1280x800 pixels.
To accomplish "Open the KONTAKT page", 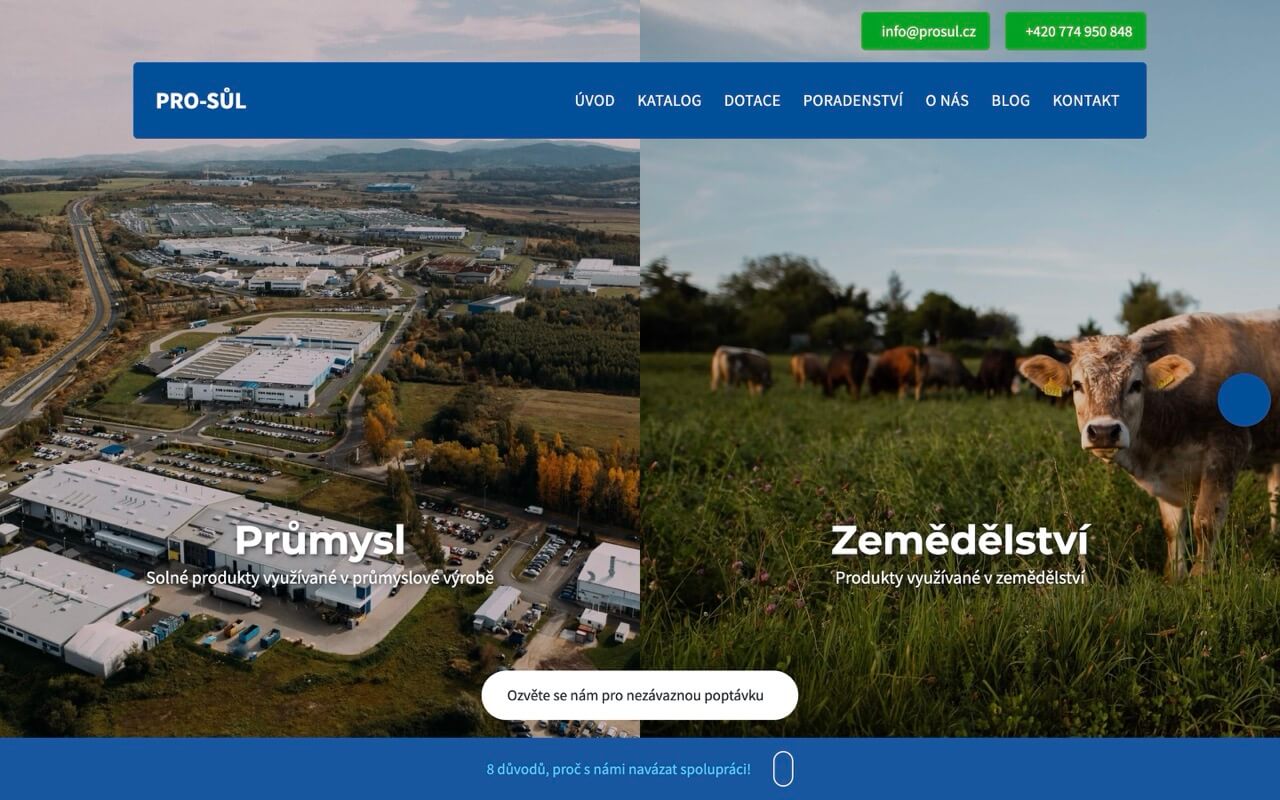I will tap(1086, 100).
